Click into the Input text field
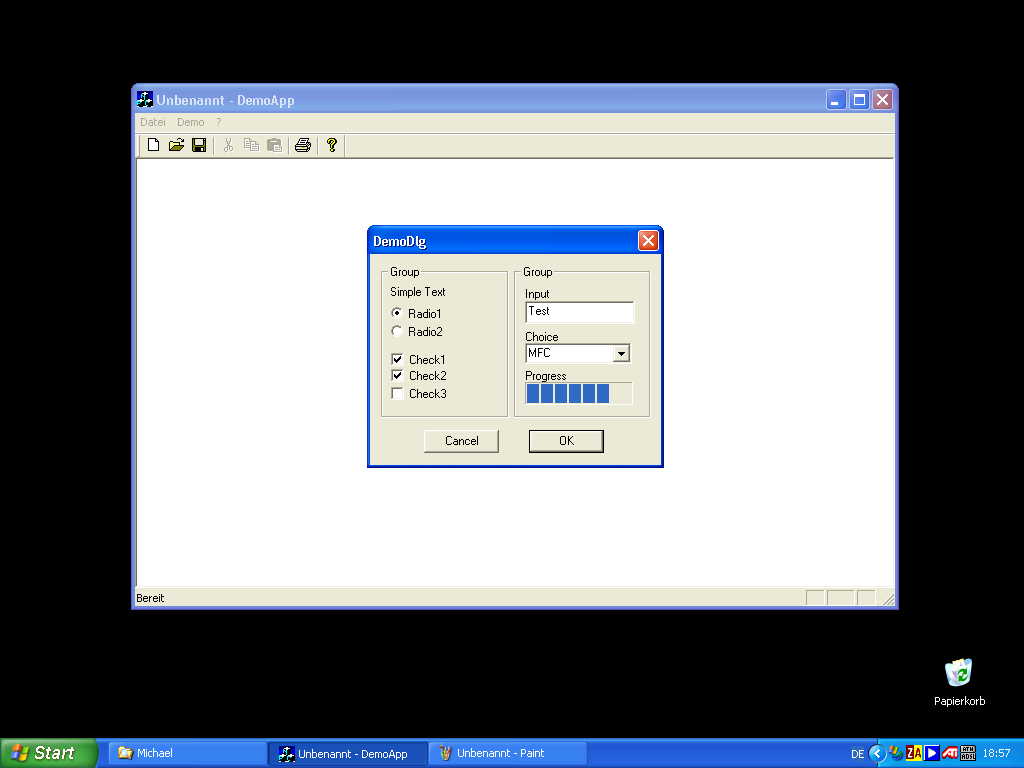1024x768 pixels. pos(579,312)
